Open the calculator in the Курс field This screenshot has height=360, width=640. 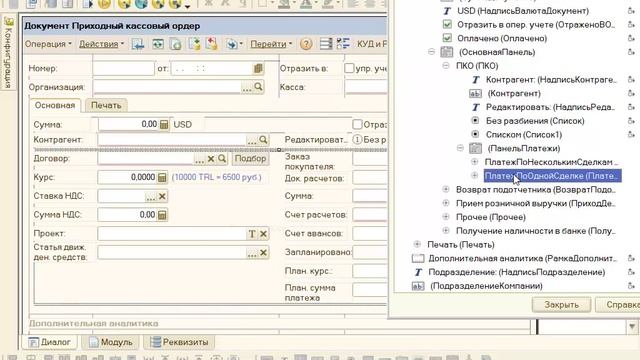[x=162, y=178]
